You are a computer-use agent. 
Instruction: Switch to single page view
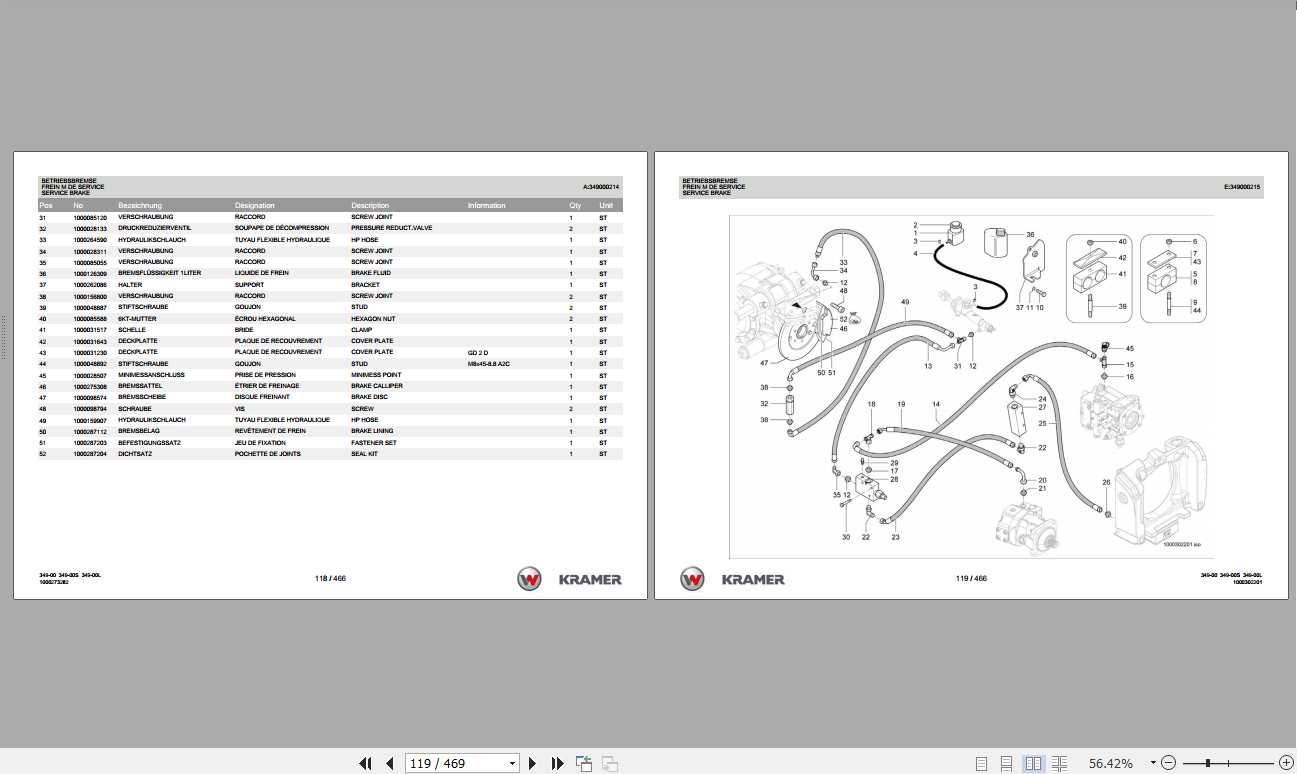[981, 763]
